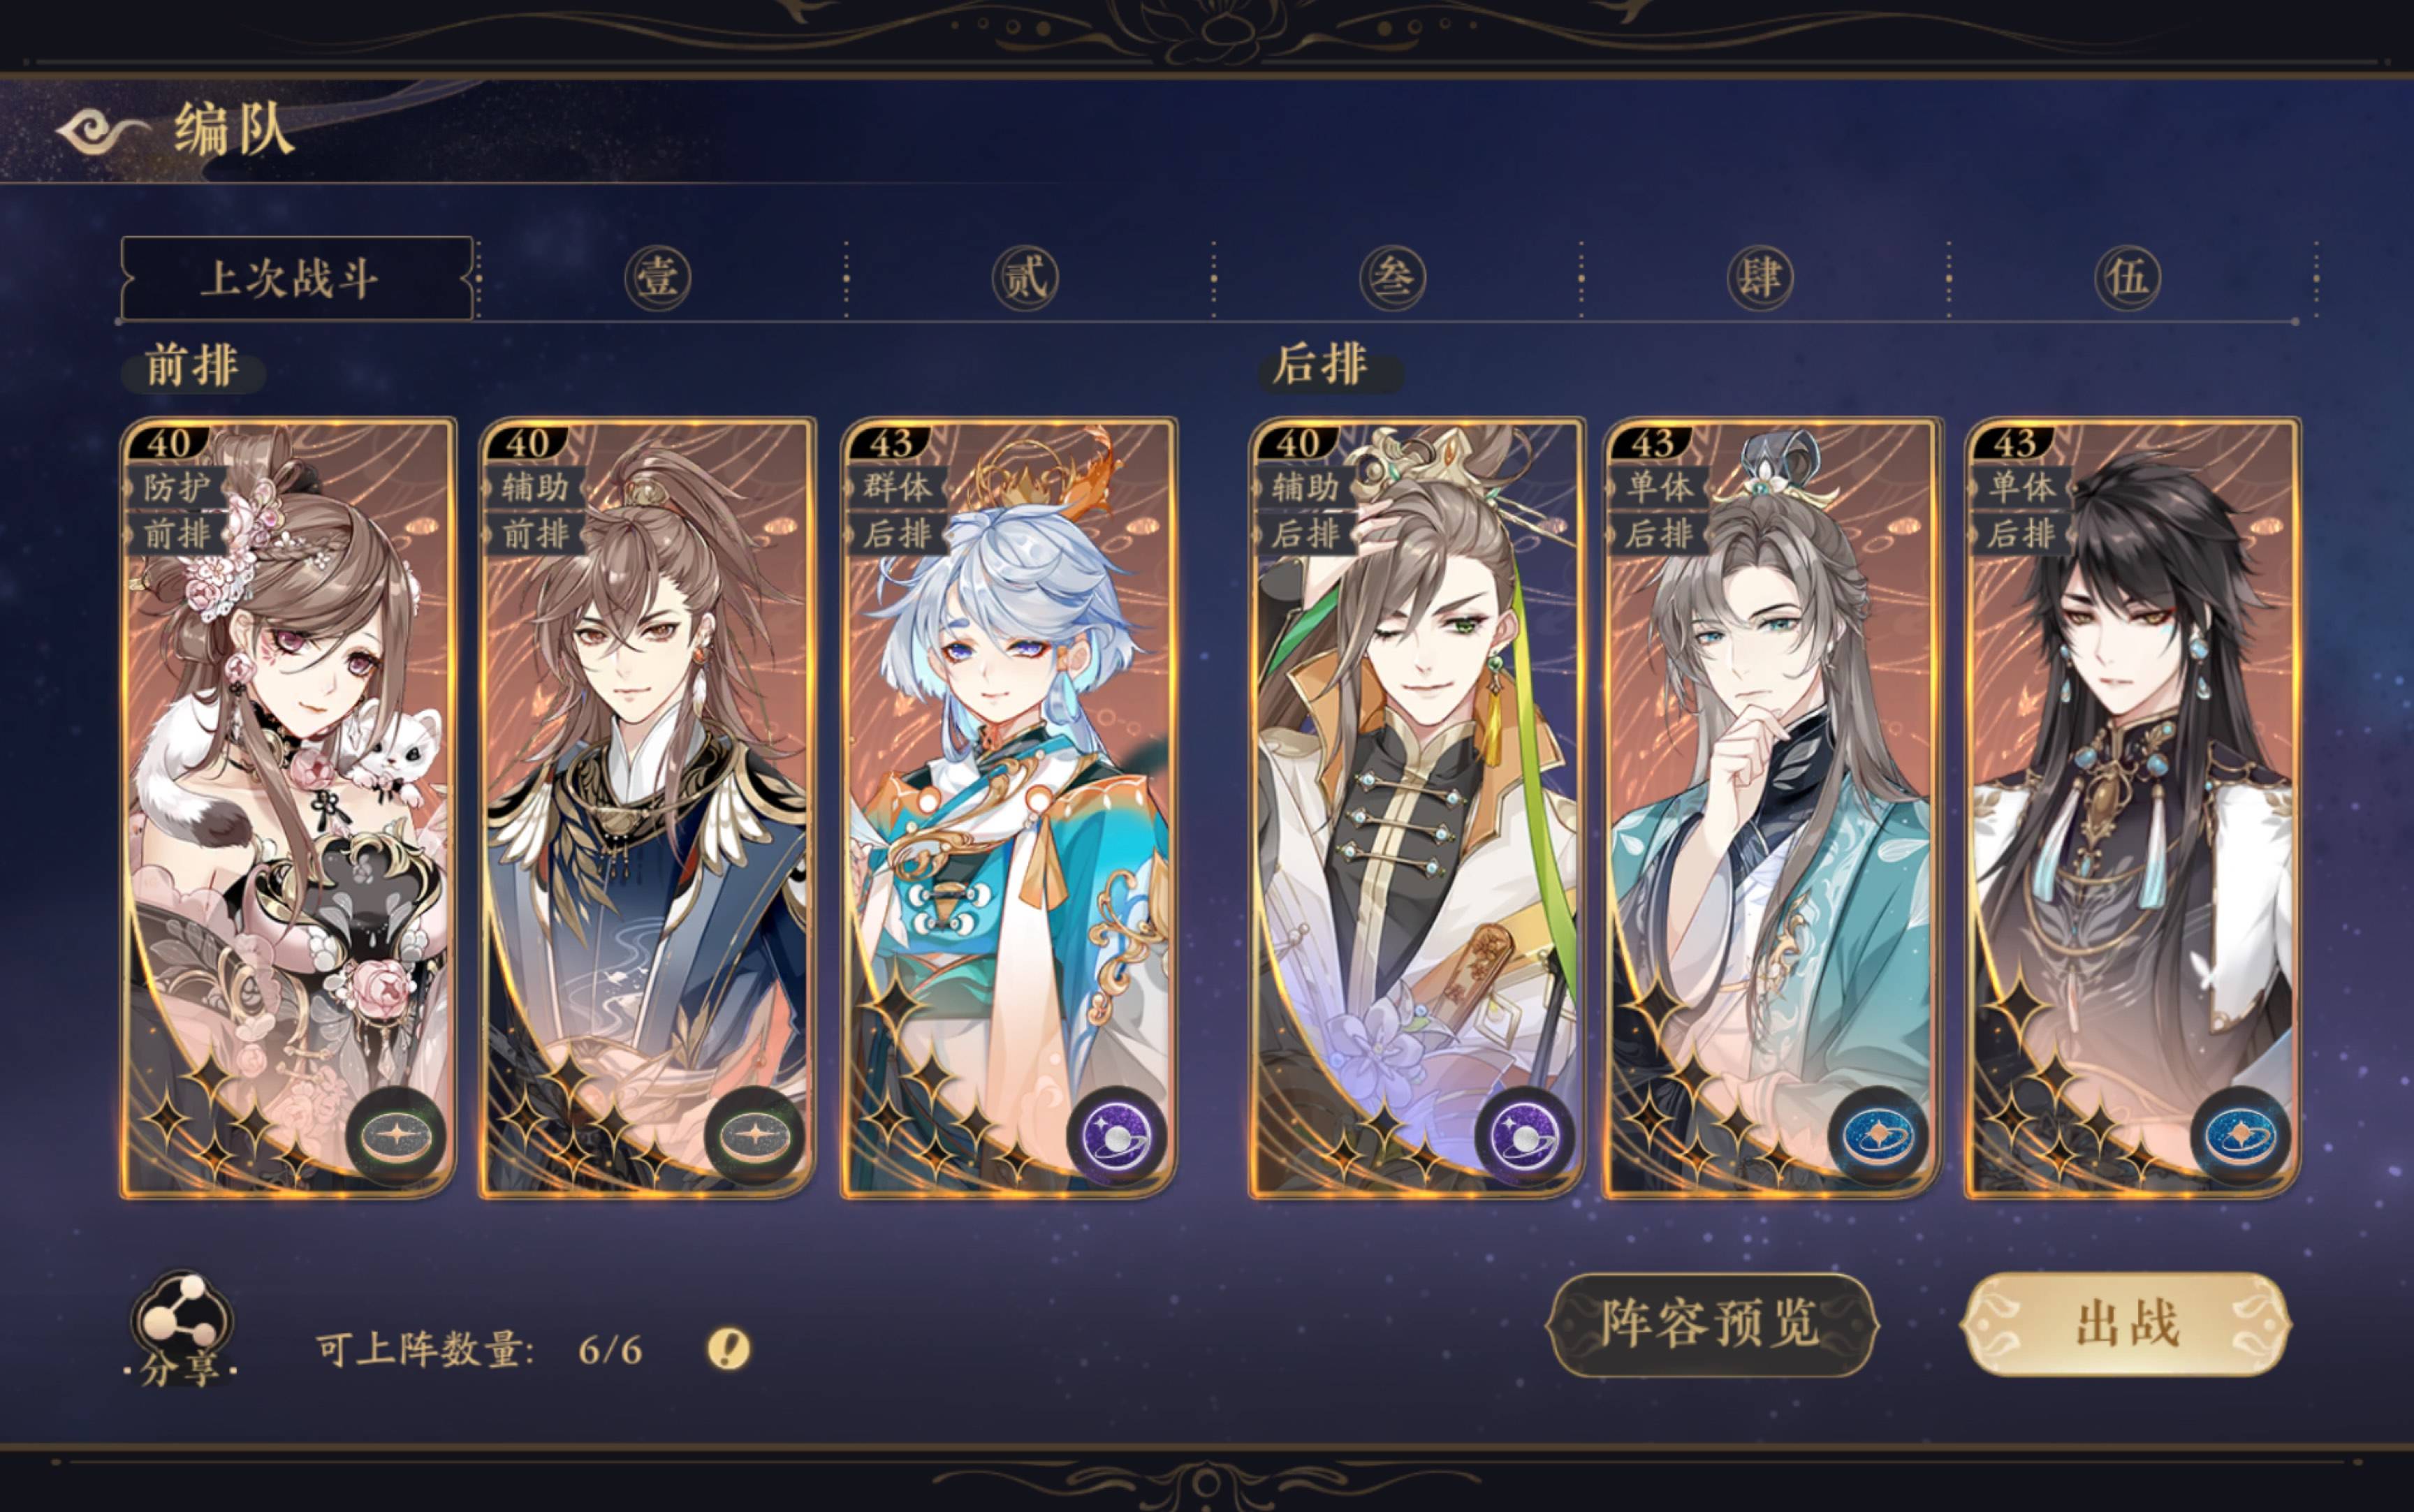Tap the purple planet emblem on the 群体 card
Viewport: 2414px width, 1512px height.
[x=1117, y=1136]
